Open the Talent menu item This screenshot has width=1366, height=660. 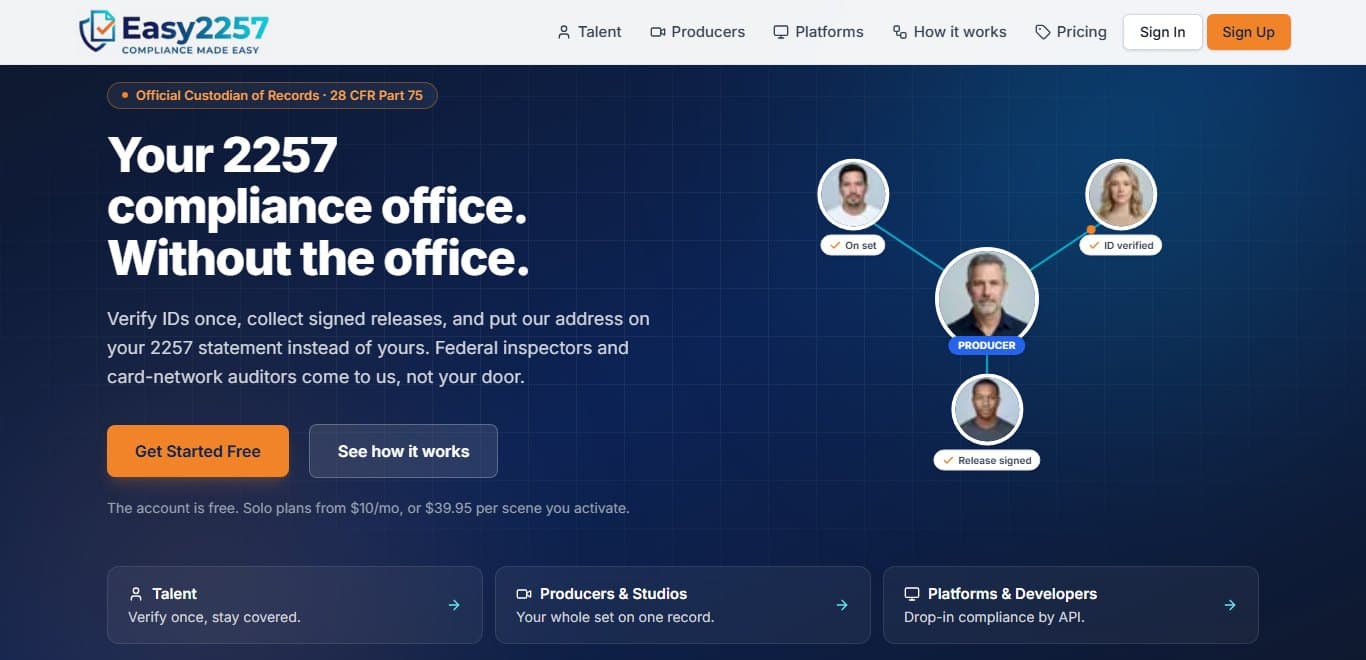(589, 32)
